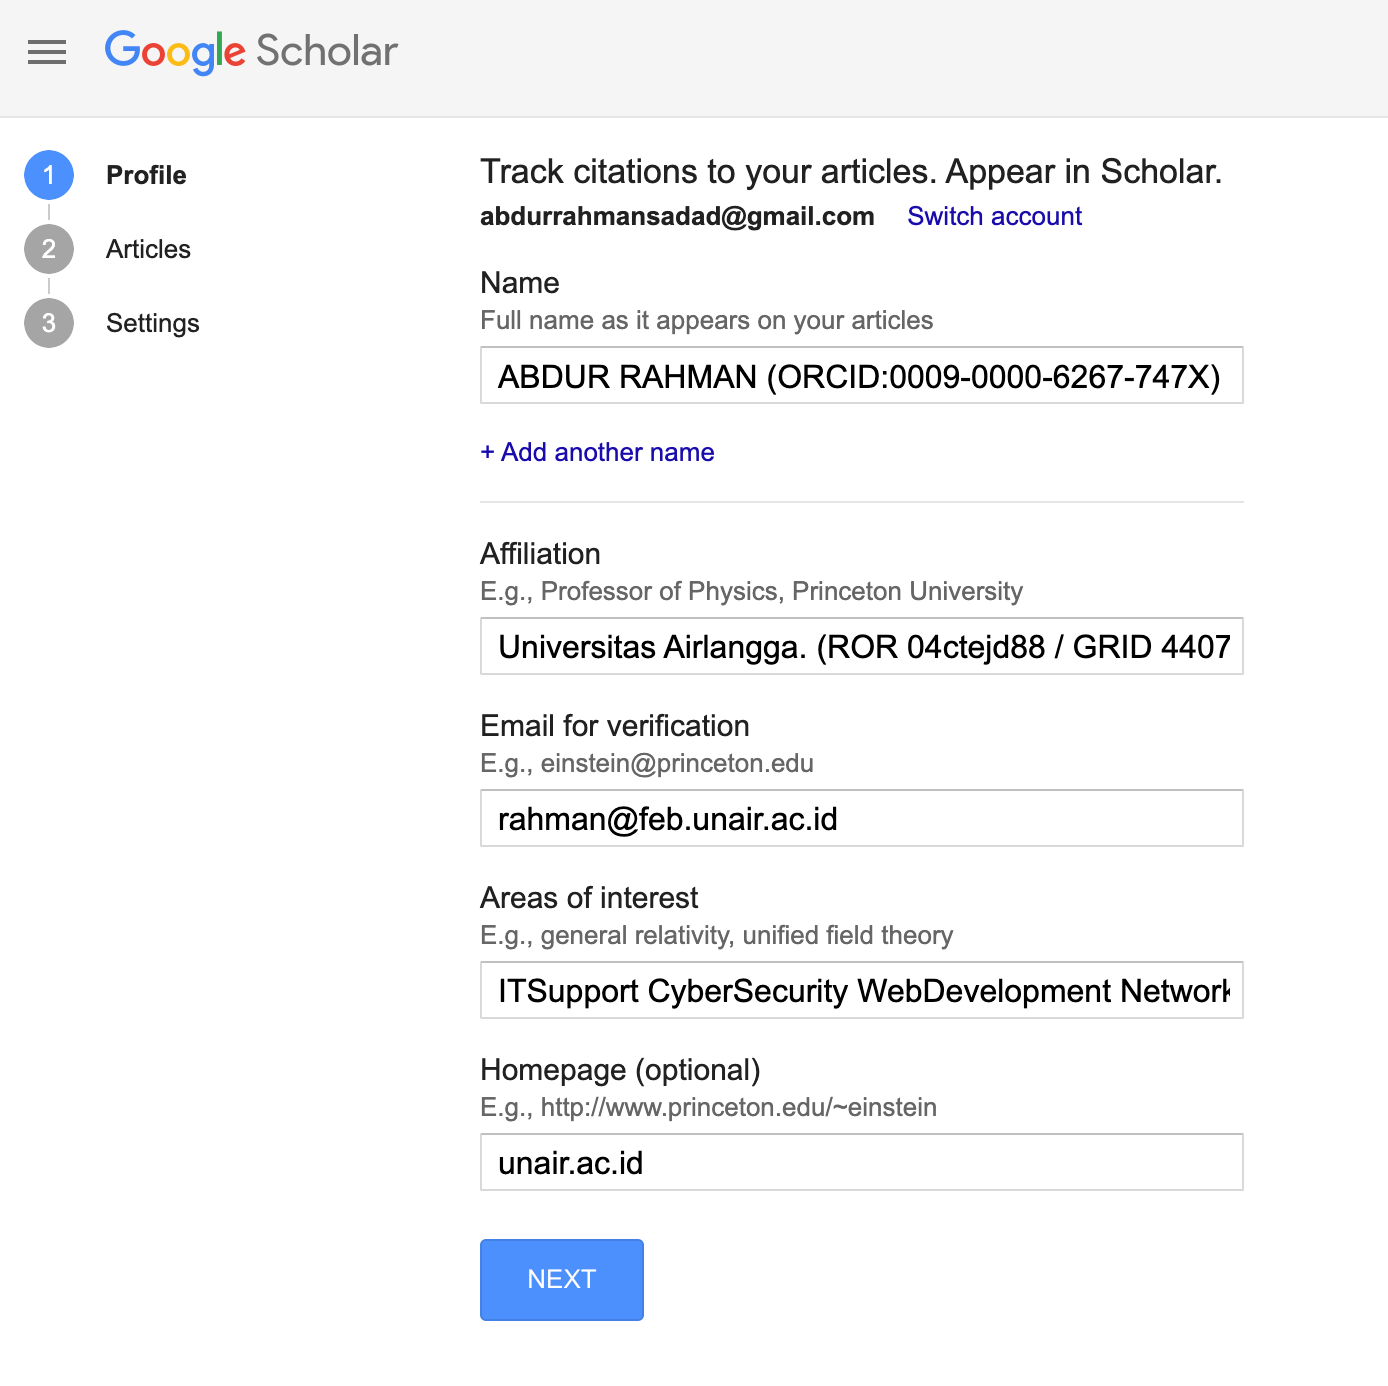
Task: Click Add another name link
Action: click(x=597, y=452)
